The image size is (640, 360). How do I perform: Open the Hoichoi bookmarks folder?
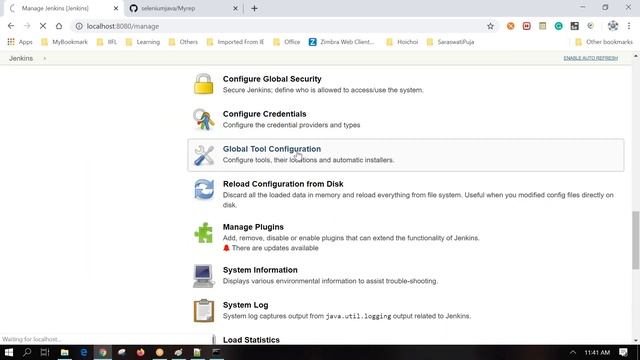[x=402, y=42]
